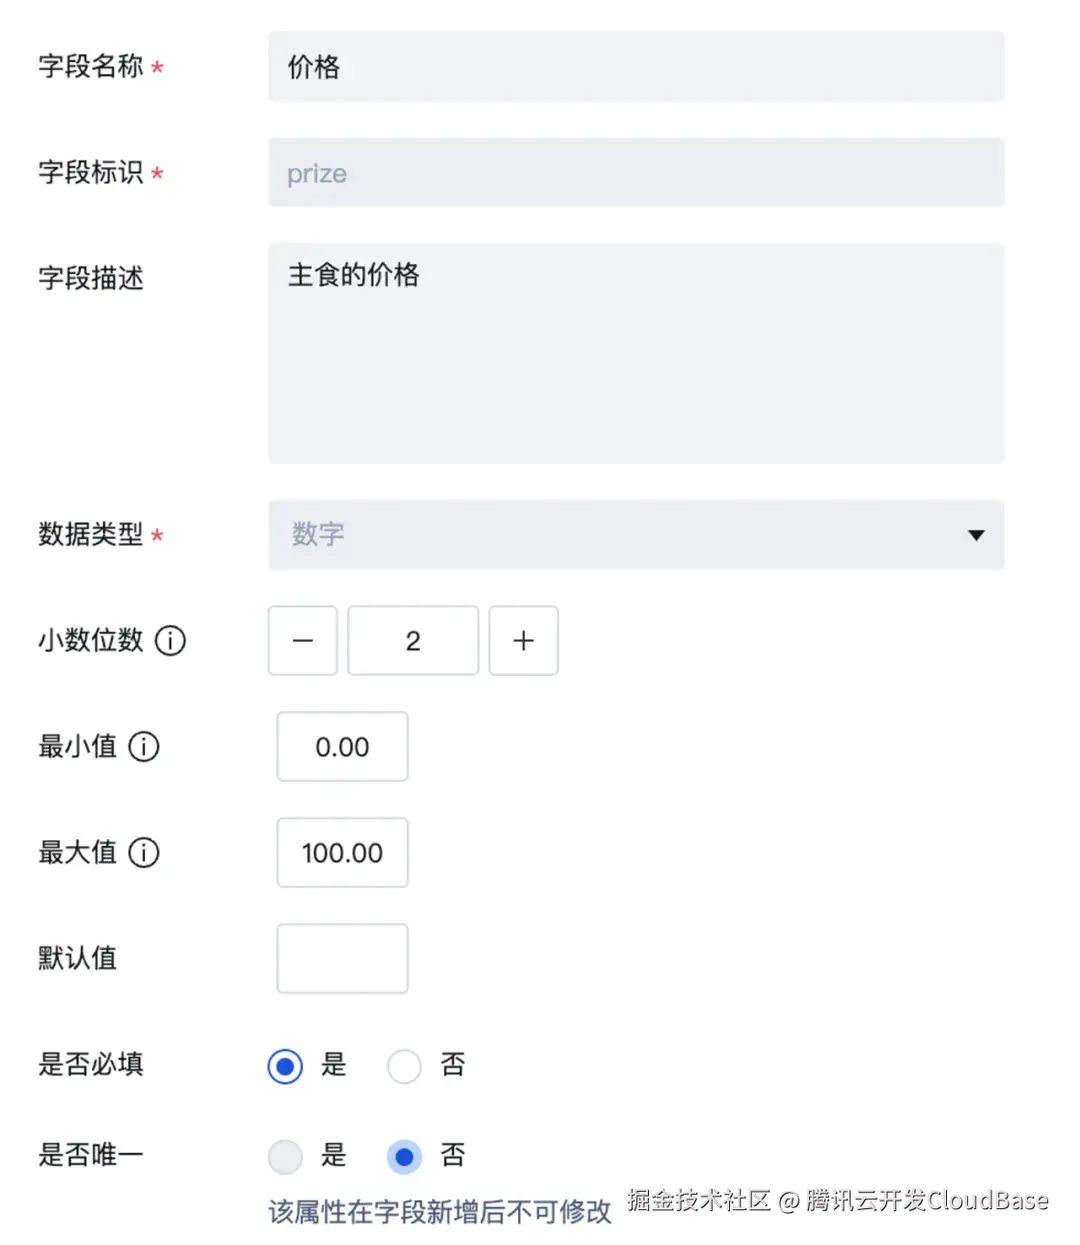
Task: Click the info icon beside 最小值
Action: pyautogui.click(x=146, y=747)
